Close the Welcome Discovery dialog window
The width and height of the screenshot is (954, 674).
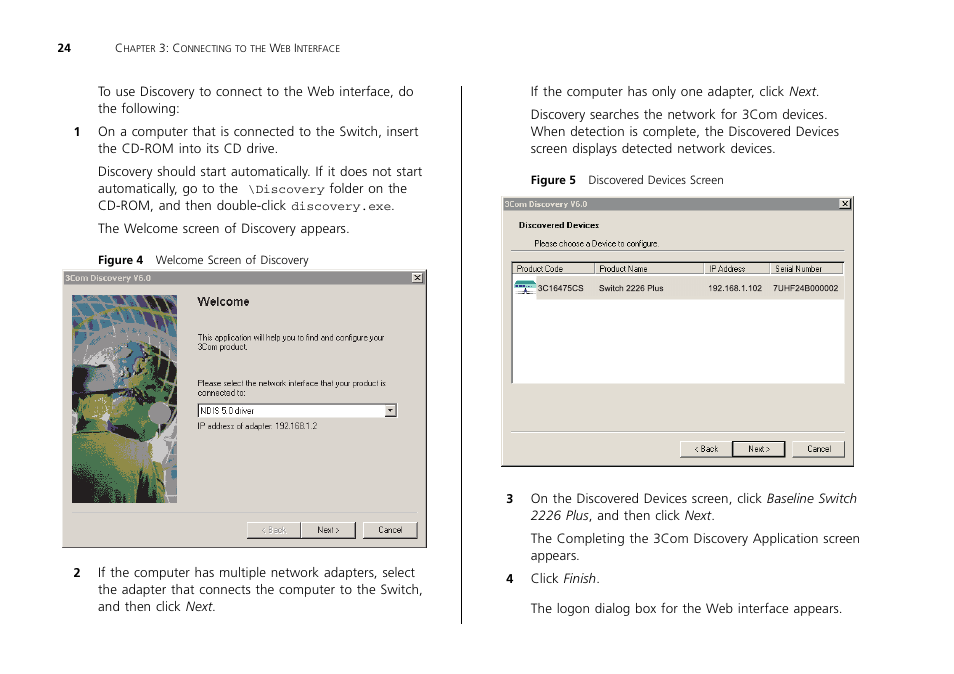[417, 277]
